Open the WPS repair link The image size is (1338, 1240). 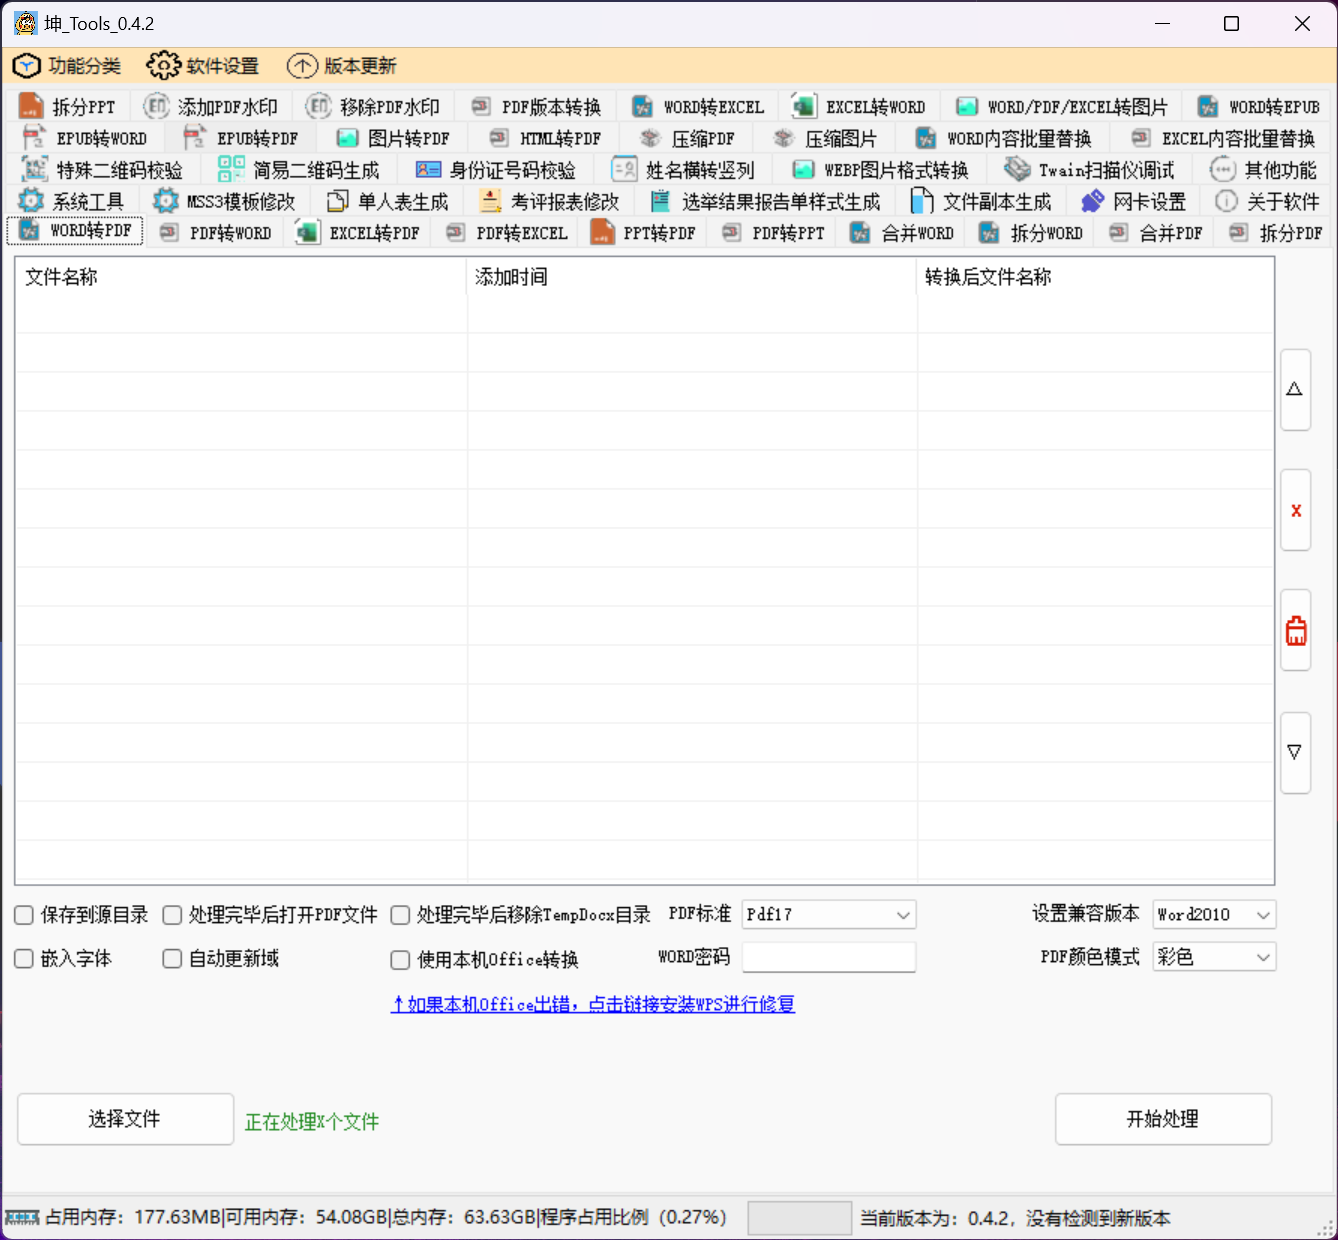[592, 1004]
